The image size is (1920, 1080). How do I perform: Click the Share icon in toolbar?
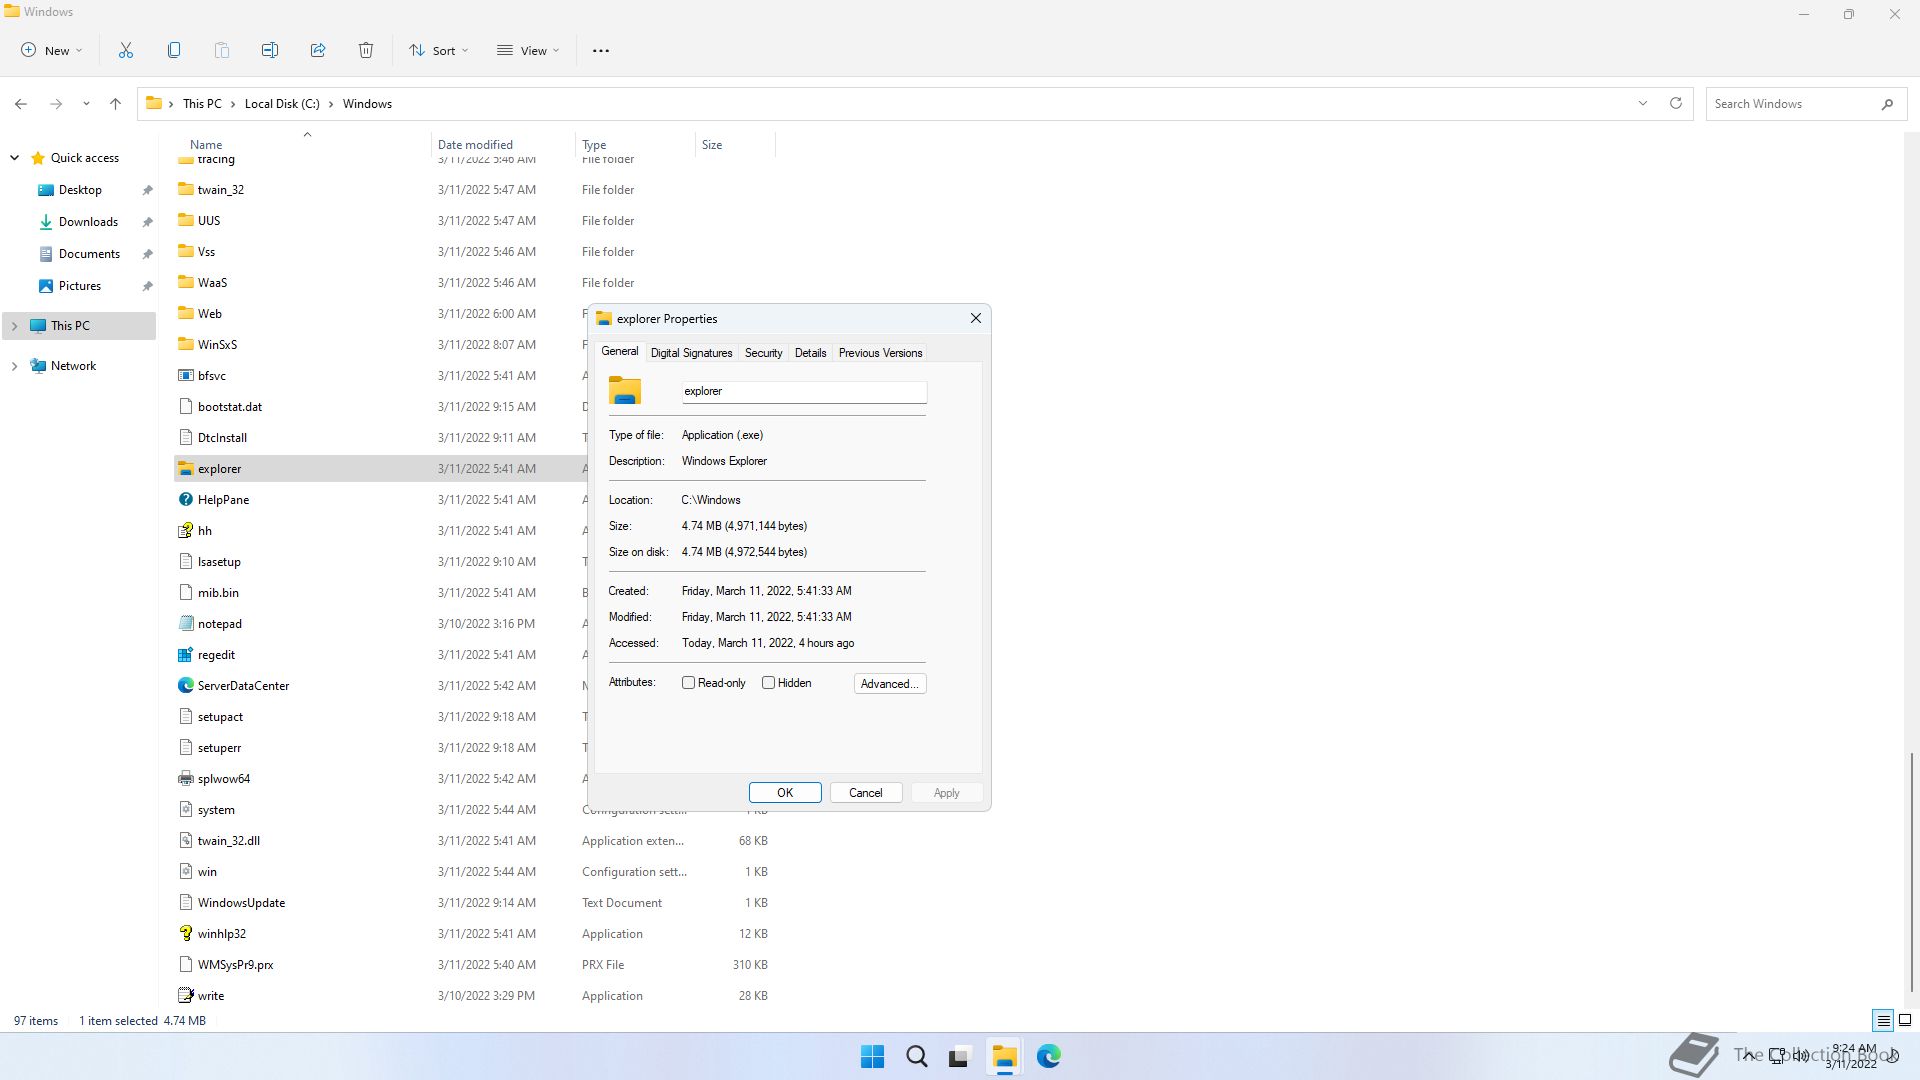coord(318,50)
